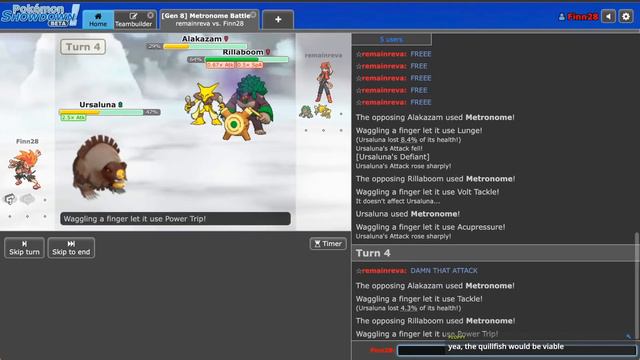
Task: Open a new tab with the plus button
Action: [x=278, y=20]
